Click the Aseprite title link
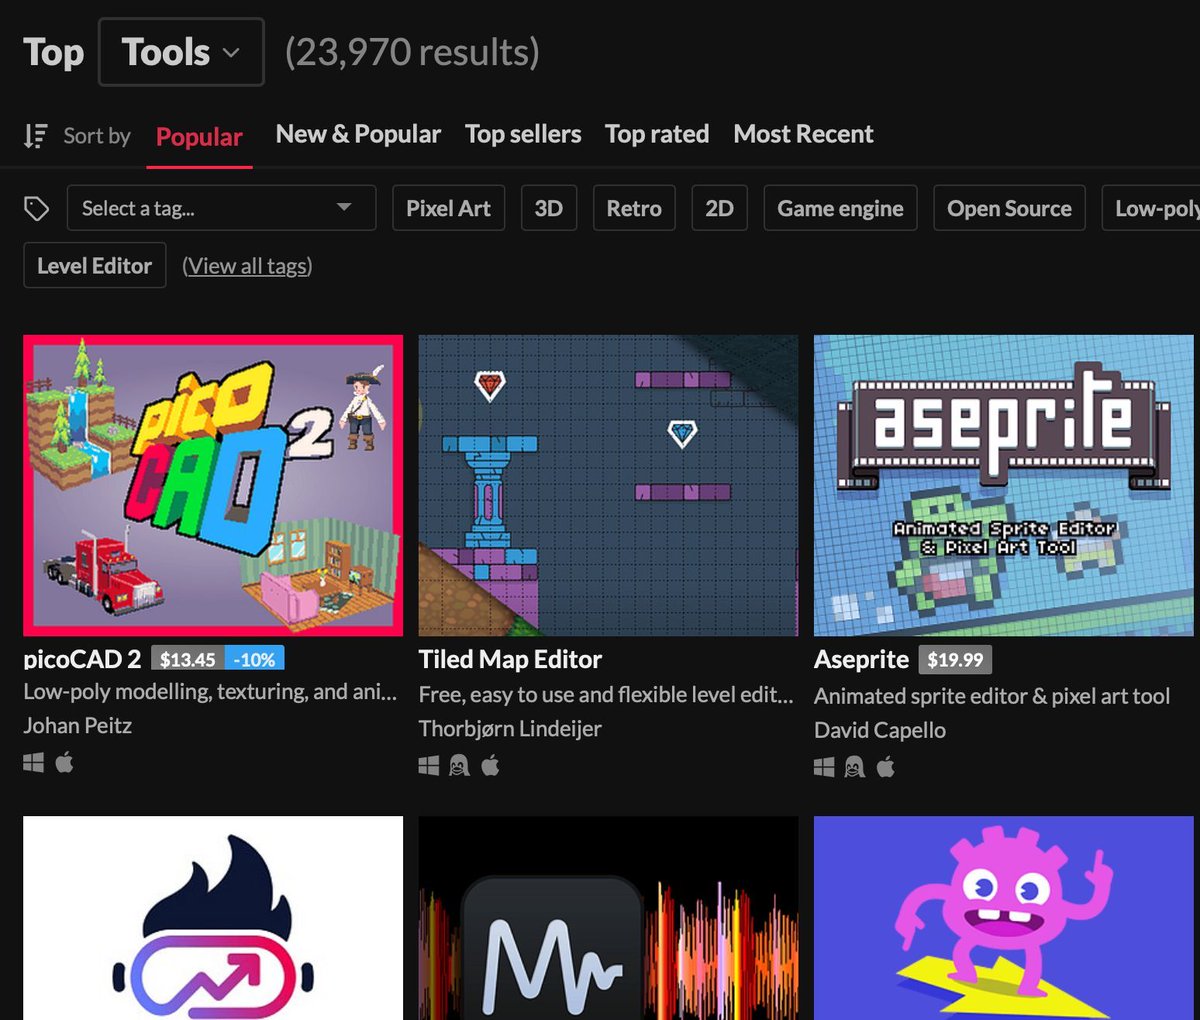Viewport: 1200px width, 1020px height. [861, 660]
